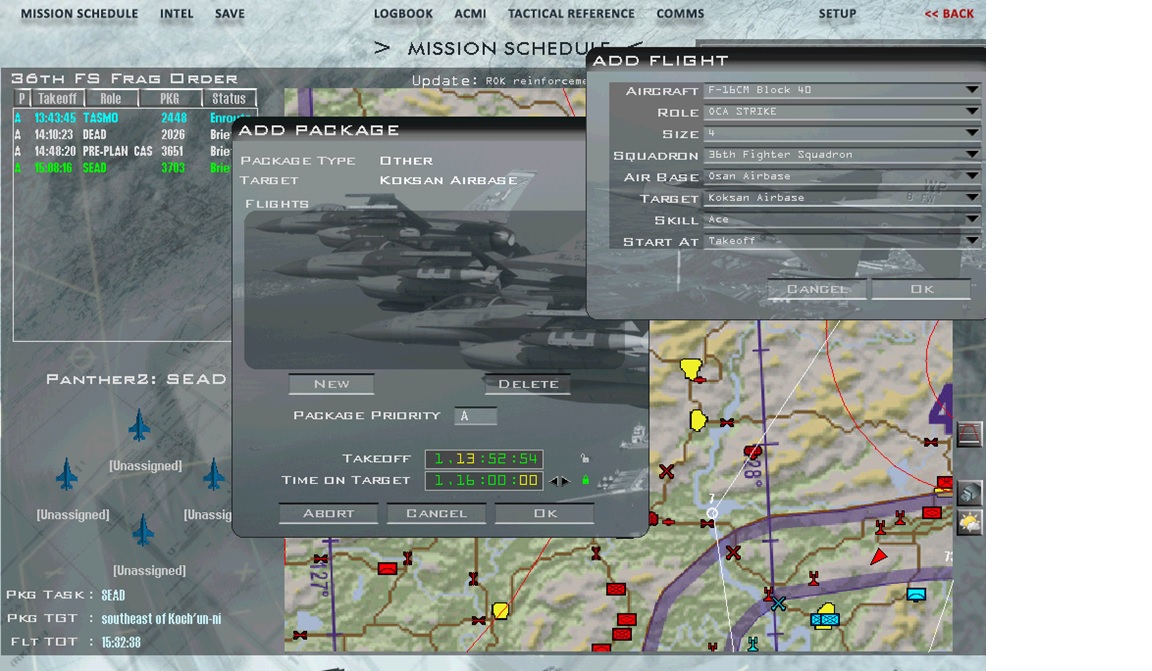Select the DEAD flight row in frag order
The height and width of the screenshot is (671, 1152).
pyautogui.click(x=123, y=134)
